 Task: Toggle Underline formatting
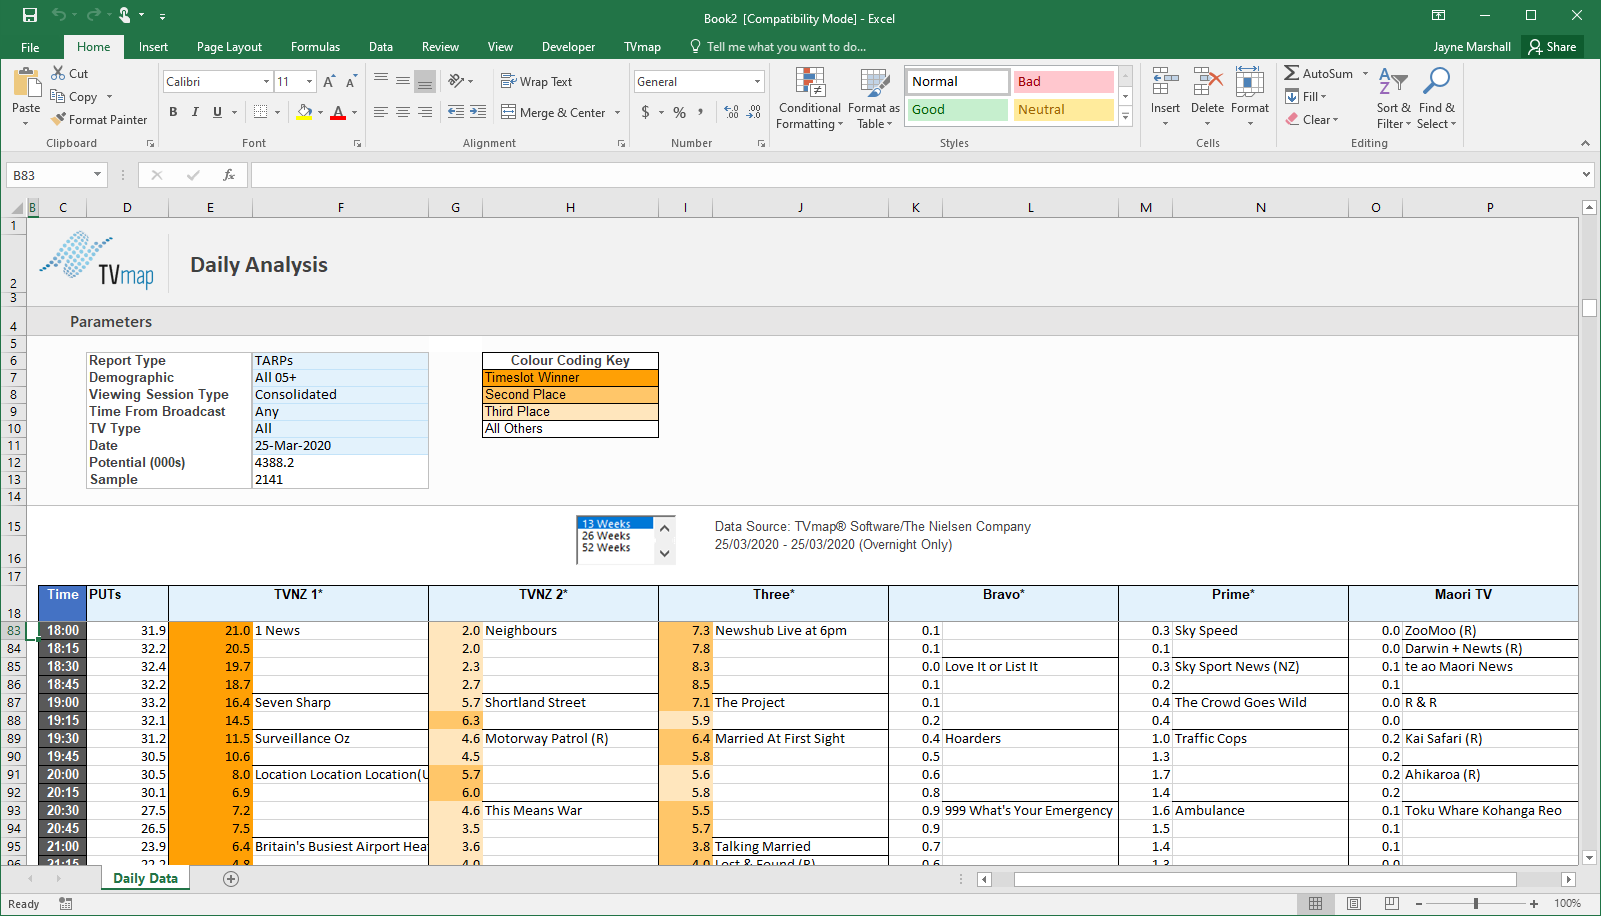217,112
